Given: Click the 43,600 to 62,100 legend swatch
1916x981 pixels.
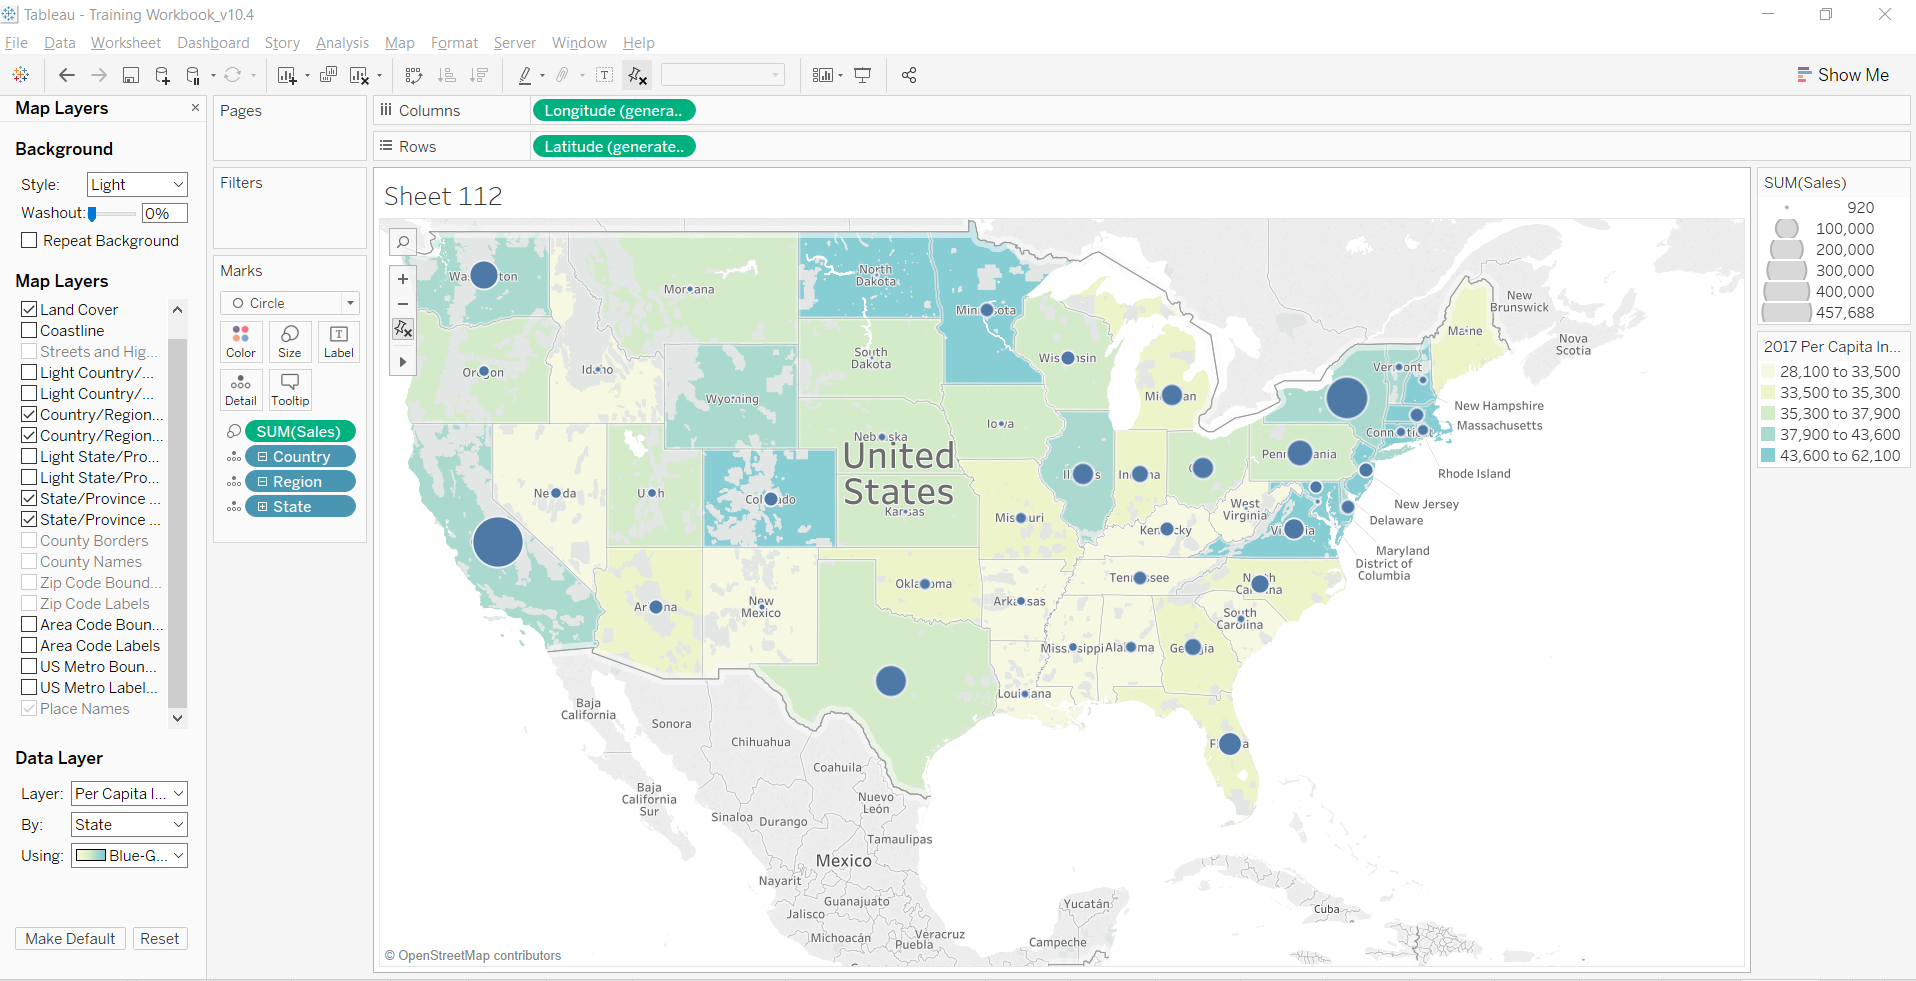Looking at the screenshot, I should (1768, 455).
